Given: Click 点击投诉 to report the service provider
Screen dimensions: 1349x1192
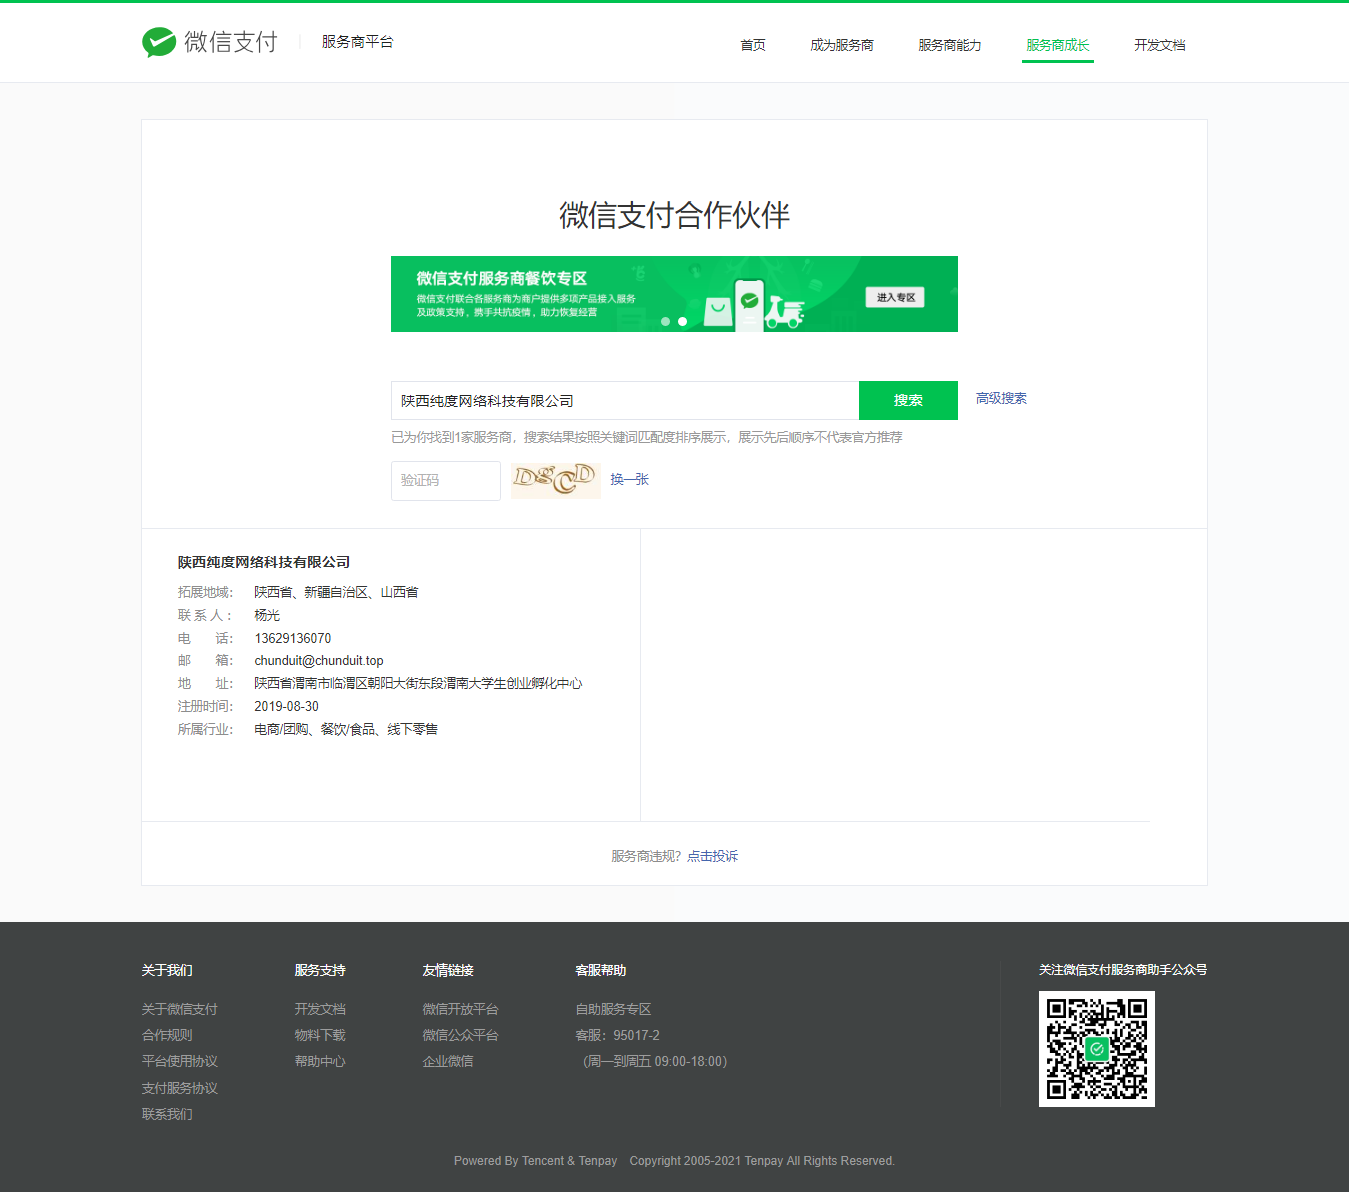Looking at the screenshot, I should coord(711,856).
